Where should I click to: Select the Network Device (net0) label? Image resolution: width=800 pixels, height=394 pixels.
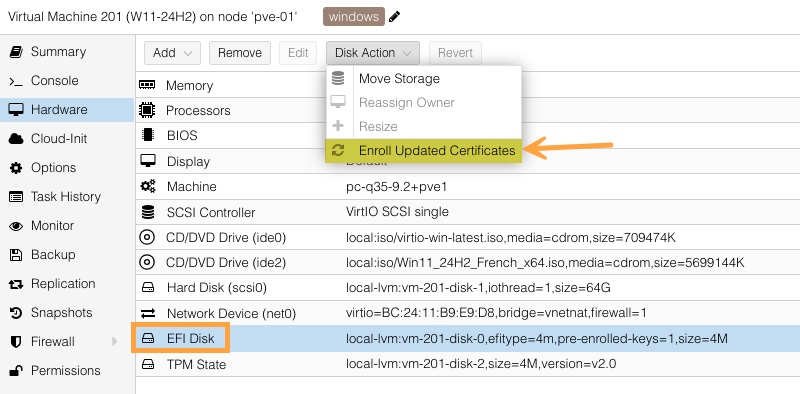[x=231, y=313]
